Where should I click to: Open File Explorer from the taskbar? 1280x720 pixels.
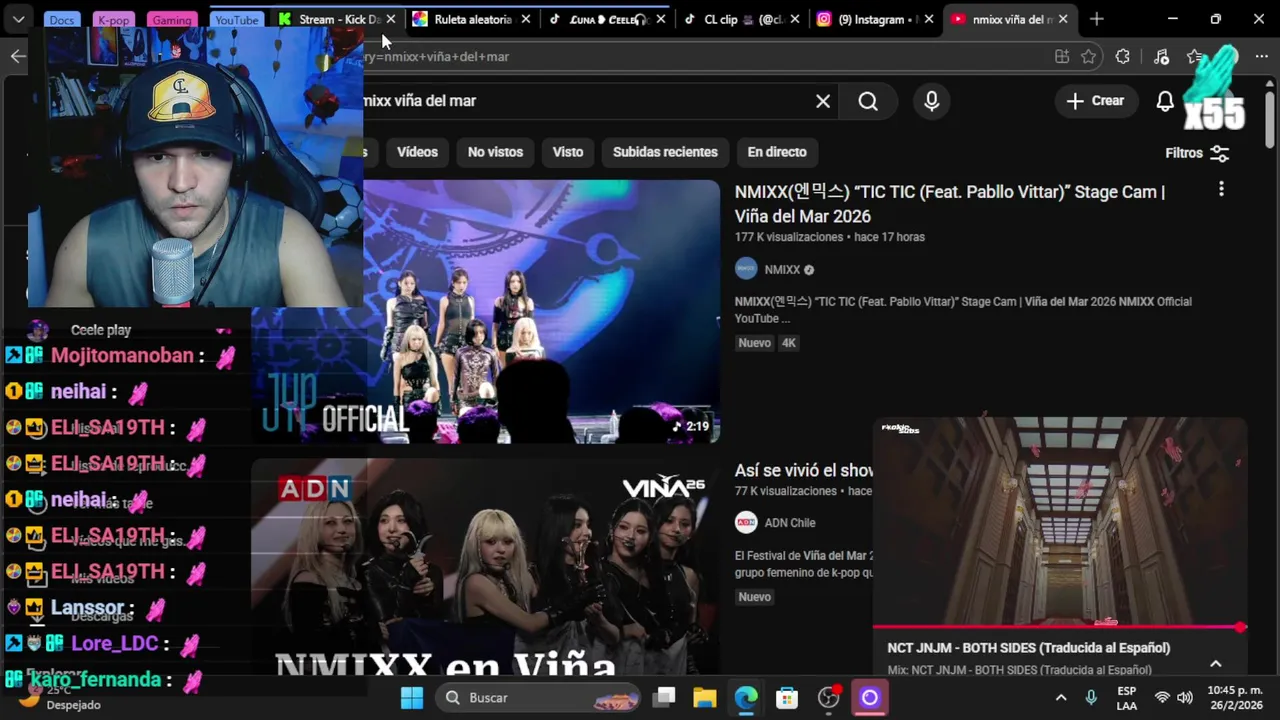[705, 697]
